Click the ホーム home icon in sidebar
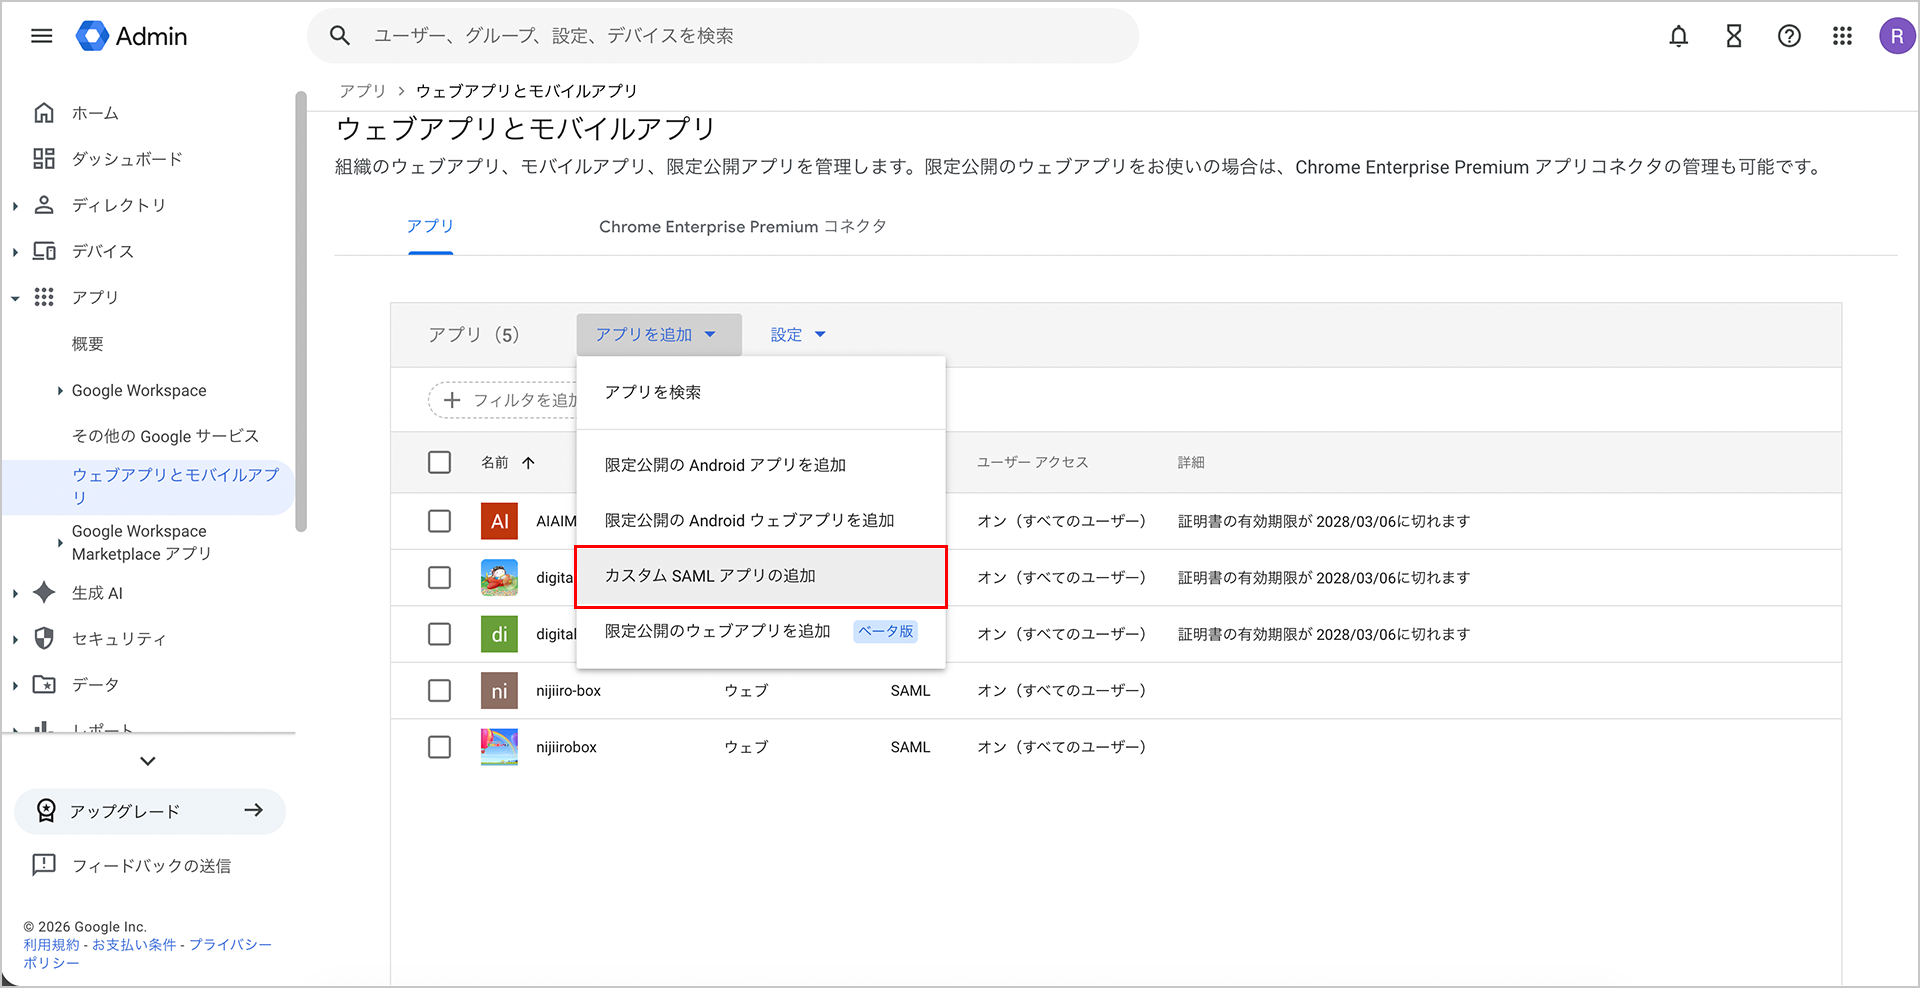This screenshot has height=988, width=1920. (44, 113)
